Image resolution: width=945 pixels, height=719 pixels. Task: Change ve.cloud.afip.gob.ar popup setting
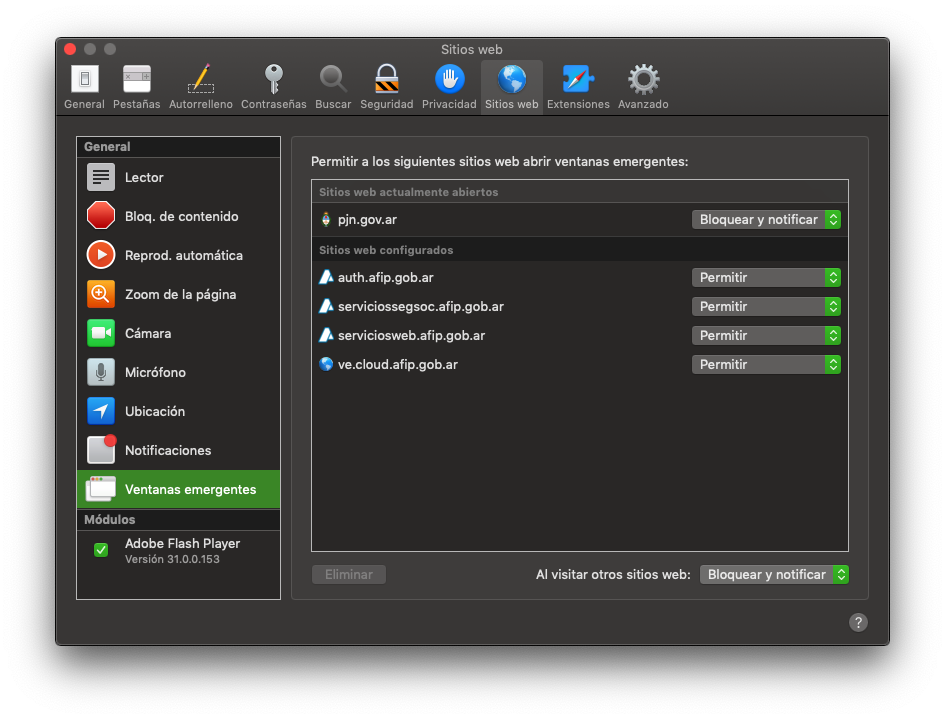[766, 364]
